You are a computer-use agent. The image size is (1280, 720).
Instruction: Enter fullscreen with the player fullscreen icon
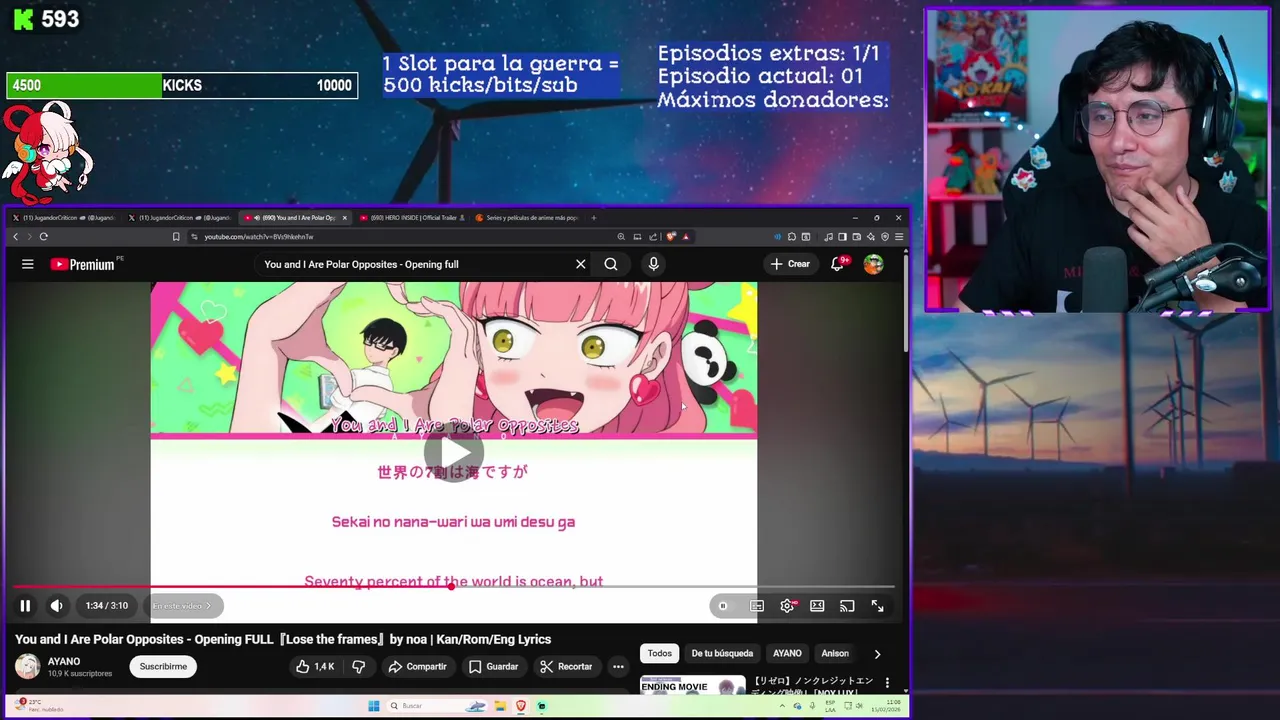click(877, 606)
